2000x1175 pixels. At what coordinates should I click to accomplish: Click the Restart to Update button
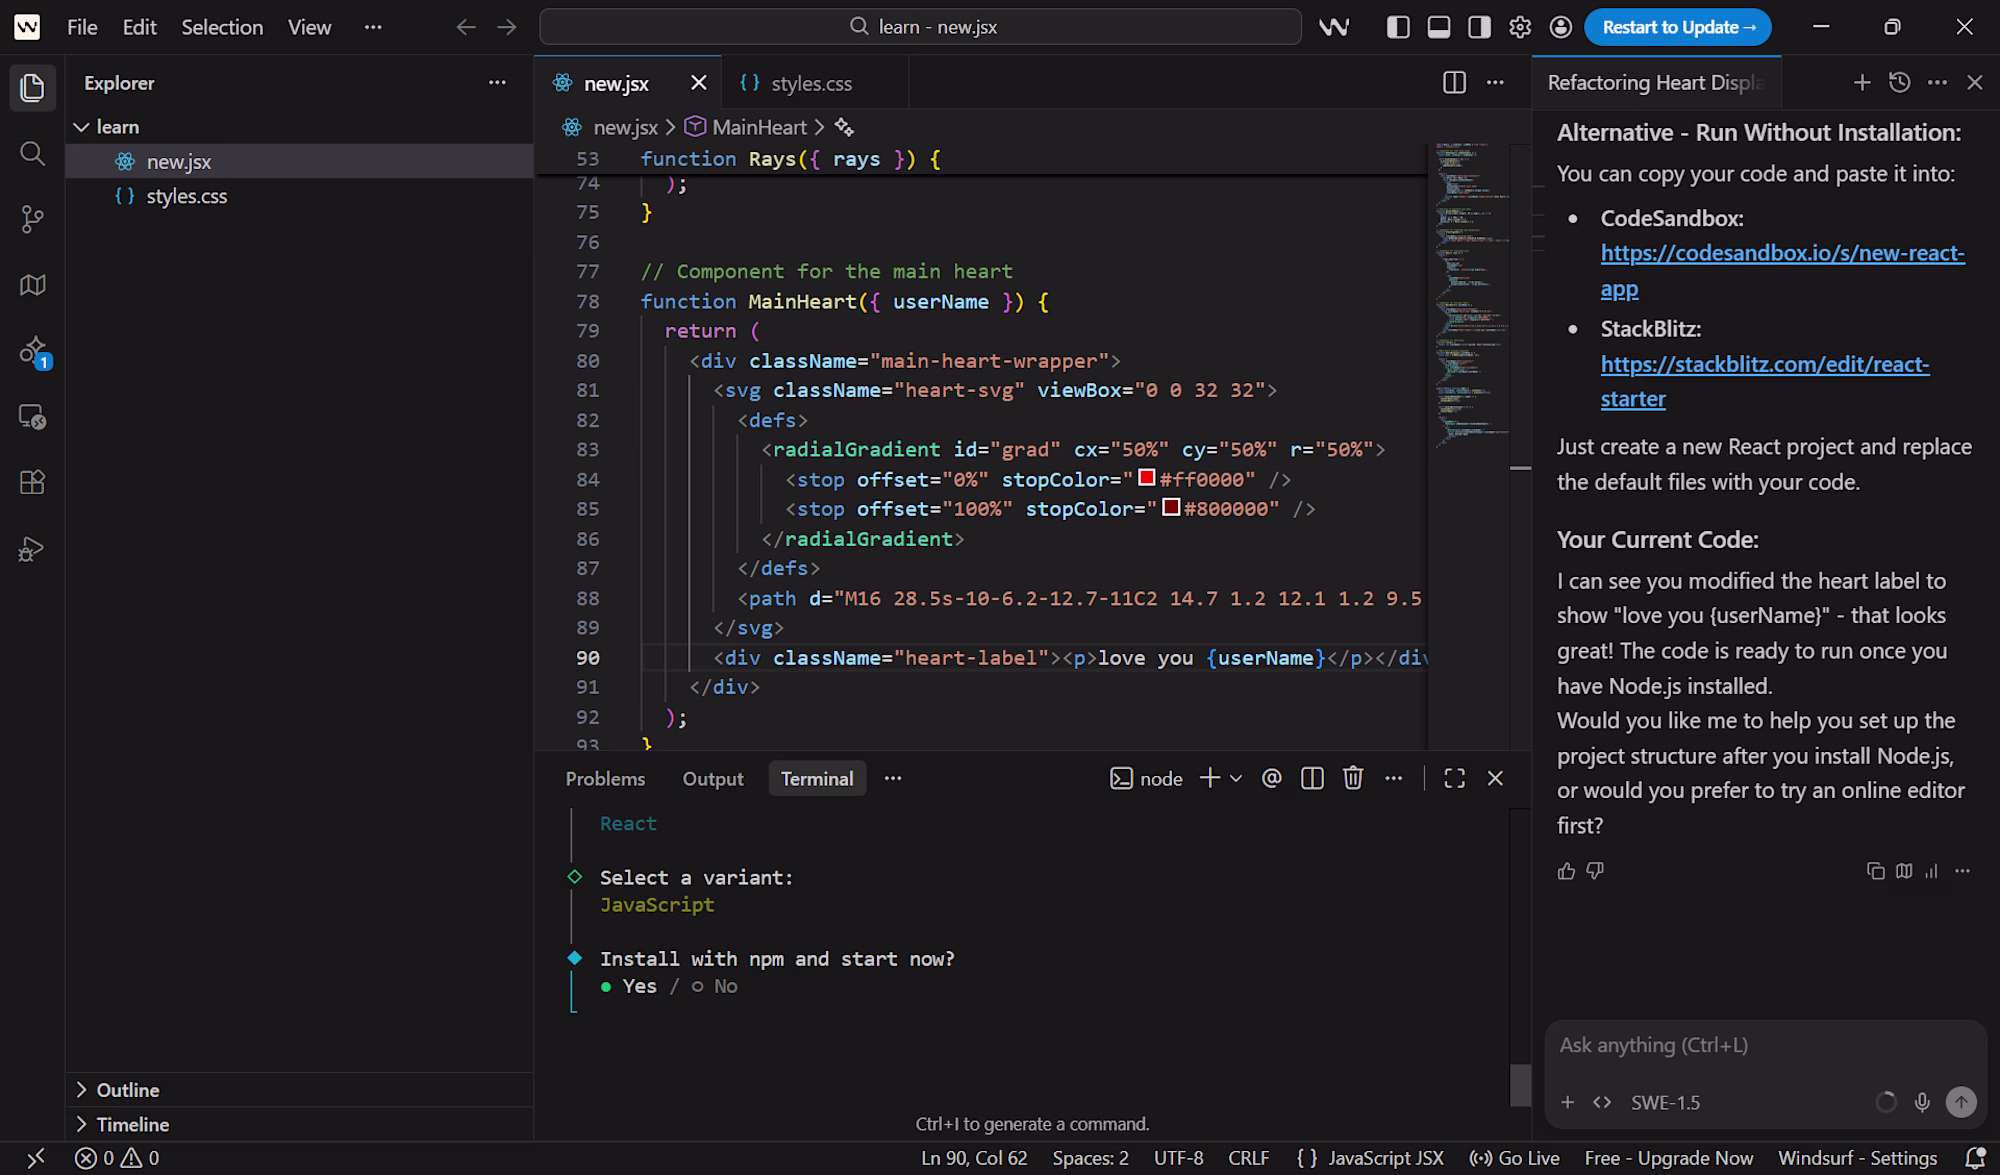[x=1677, y=27]
